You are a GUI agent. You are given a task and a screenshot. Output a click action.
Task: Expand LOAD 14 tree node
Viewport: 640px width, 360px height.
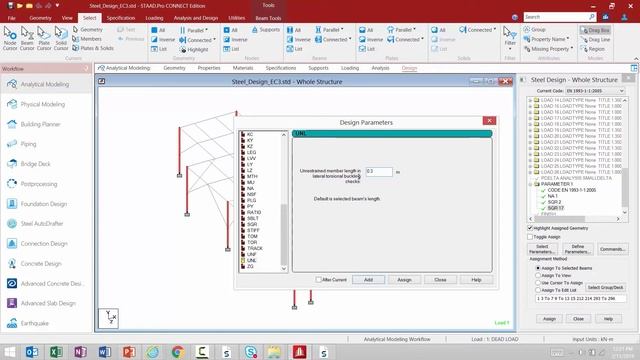[x=530, y=100]
